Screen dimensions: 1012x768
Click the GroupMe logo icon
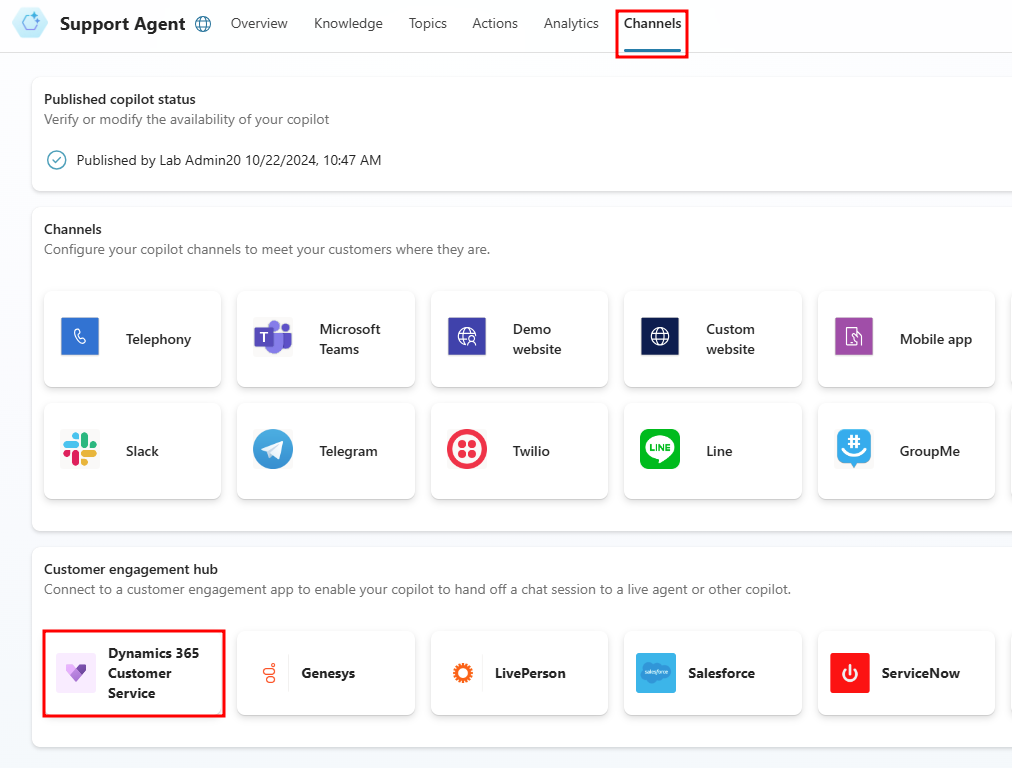[854, 449]
